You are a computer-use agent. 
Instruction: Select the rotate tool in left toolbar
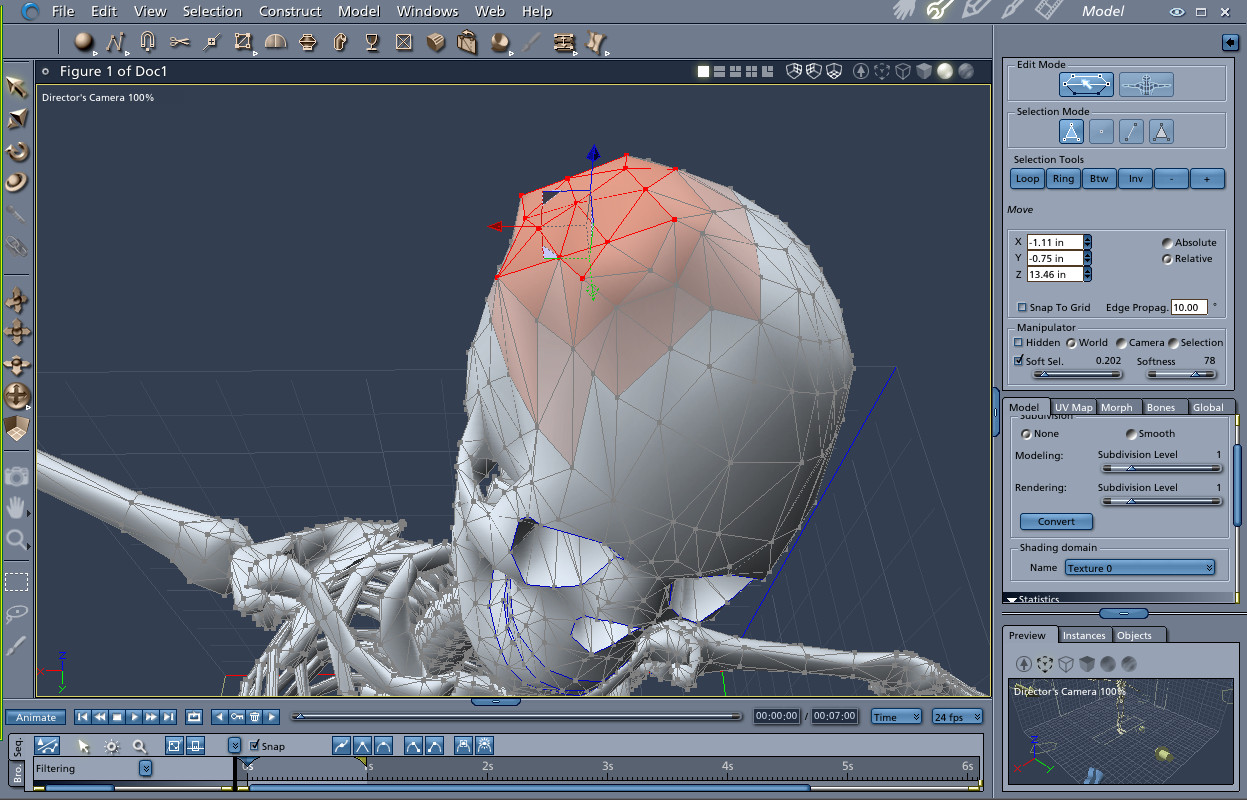(17, 151)
